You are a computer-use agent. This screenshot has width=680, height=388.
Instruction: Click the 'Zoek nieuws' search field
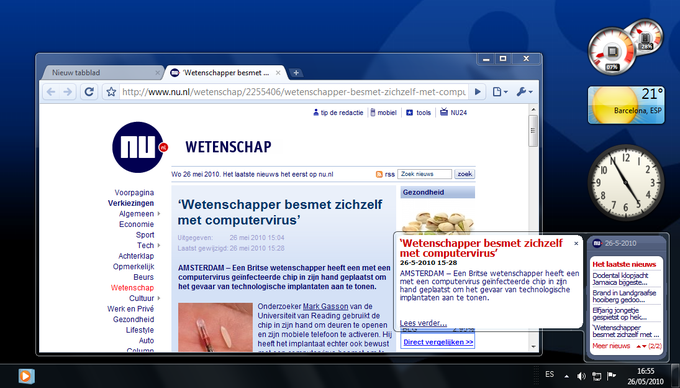[x=424, y=174]
